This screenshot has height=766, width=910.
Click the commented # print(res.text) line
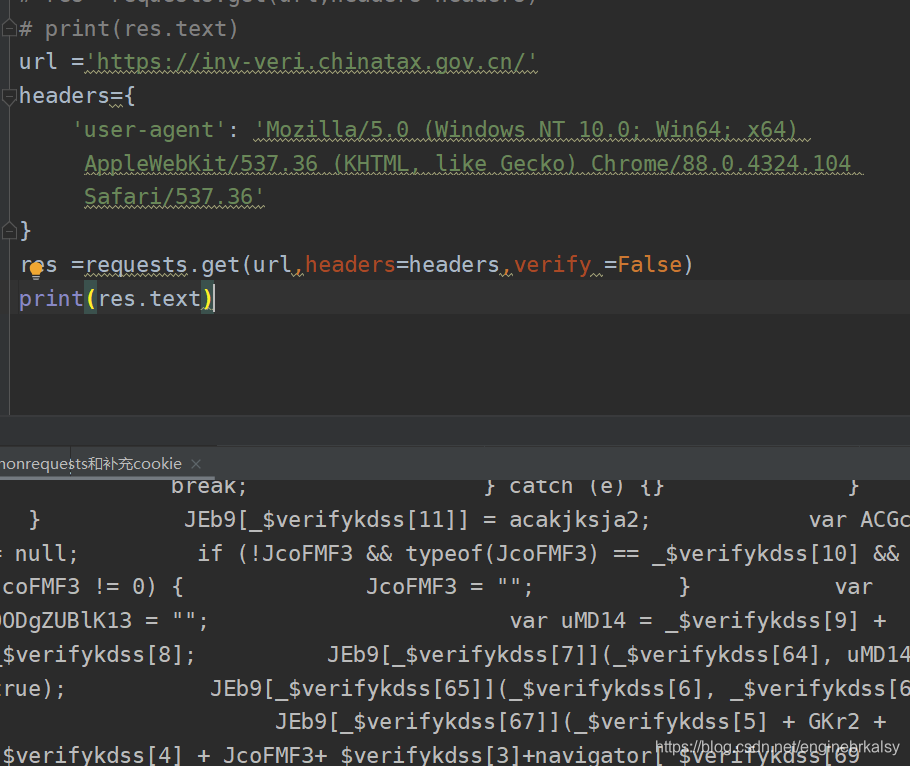tap(129, 28)
